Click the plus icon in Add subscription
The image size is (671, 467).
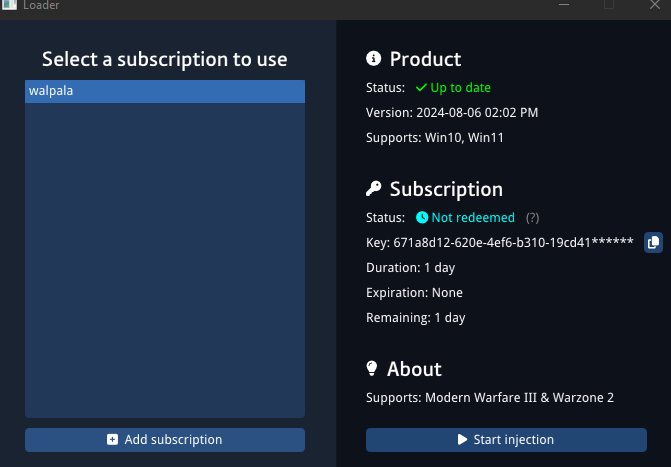point(112,439)
